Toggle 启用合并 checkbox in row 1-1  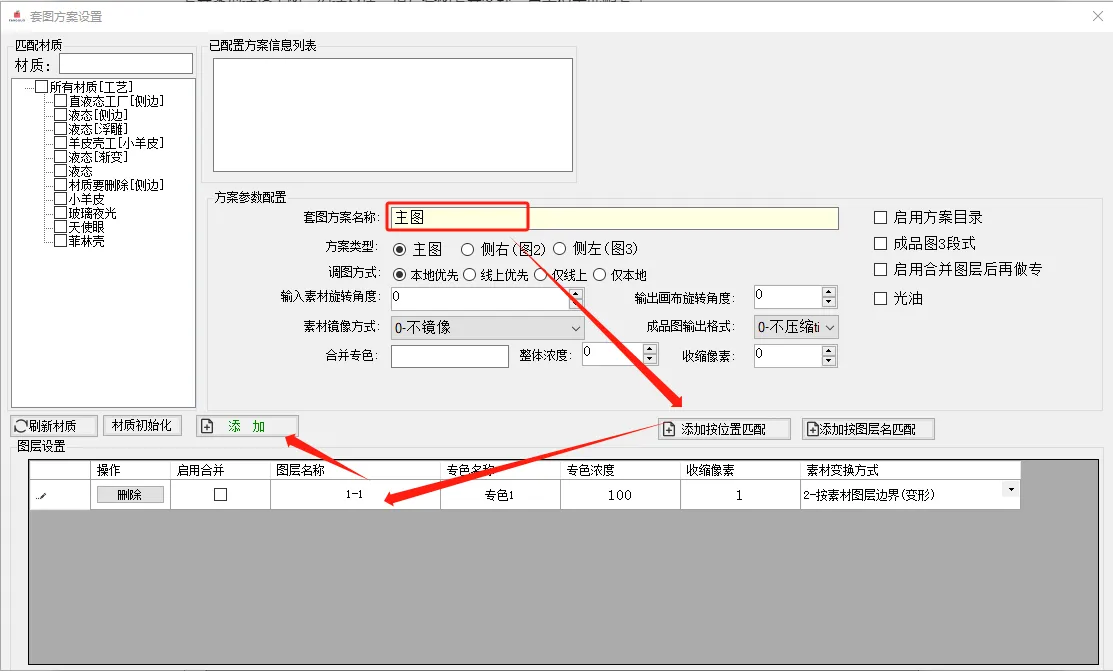(x=221, y=494)
